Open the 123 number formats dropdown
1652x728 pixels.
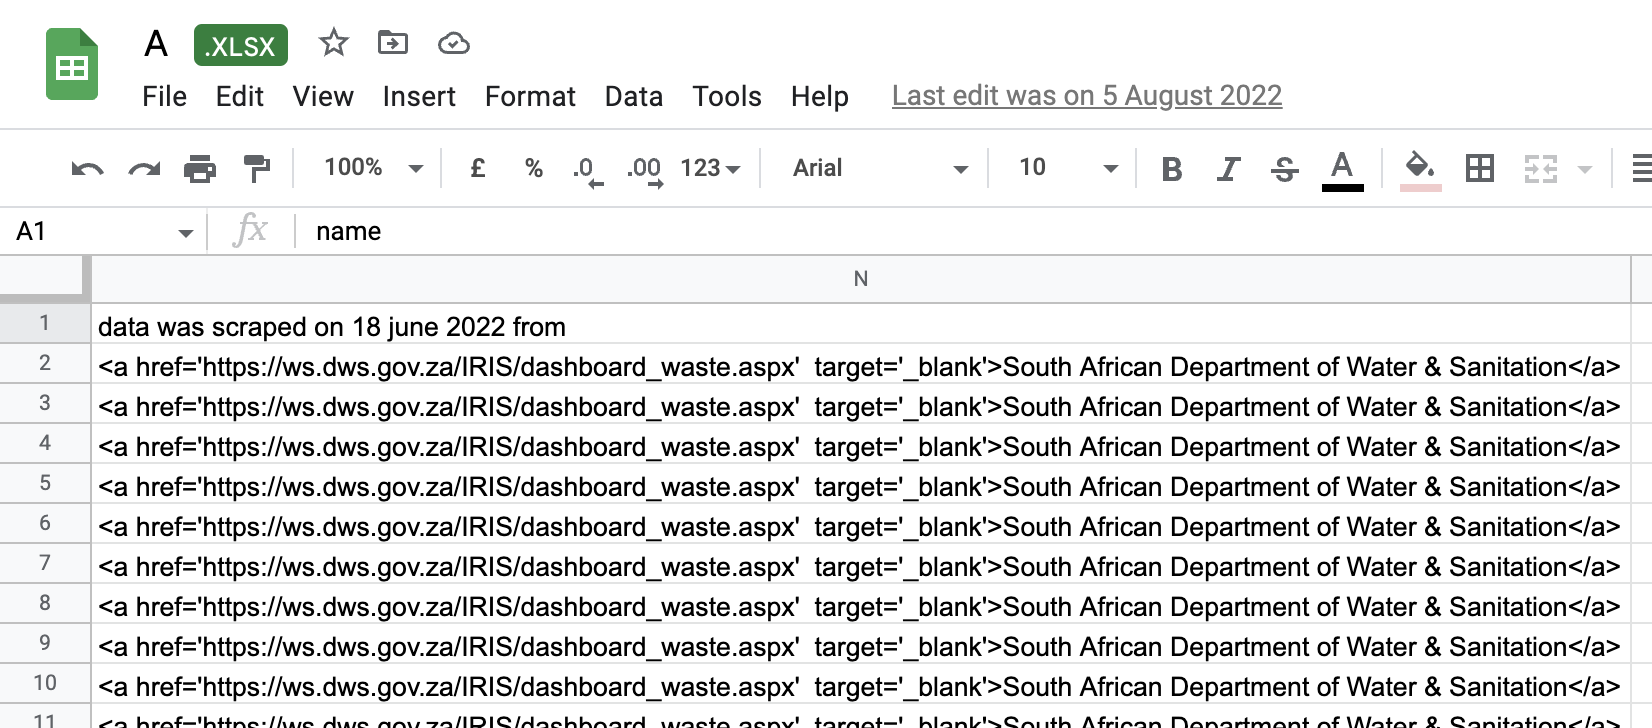click(x=710, y=168)
